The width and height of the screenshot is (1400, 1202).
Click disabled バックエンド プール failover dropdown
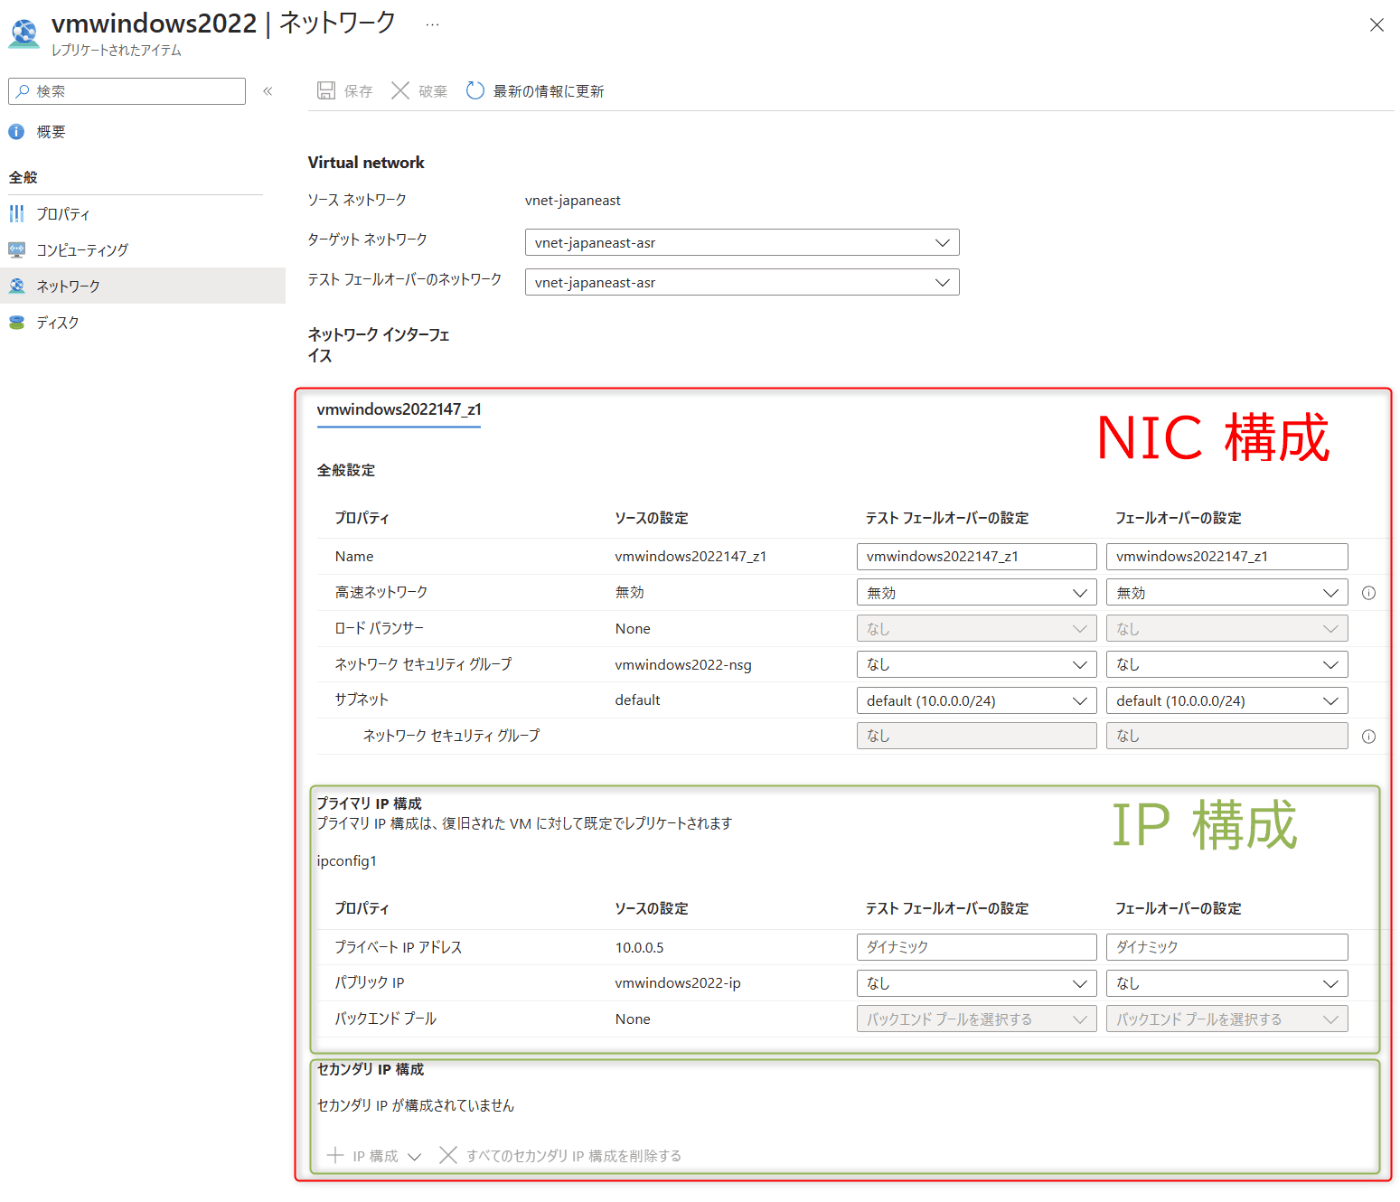click(1227, 1020)
